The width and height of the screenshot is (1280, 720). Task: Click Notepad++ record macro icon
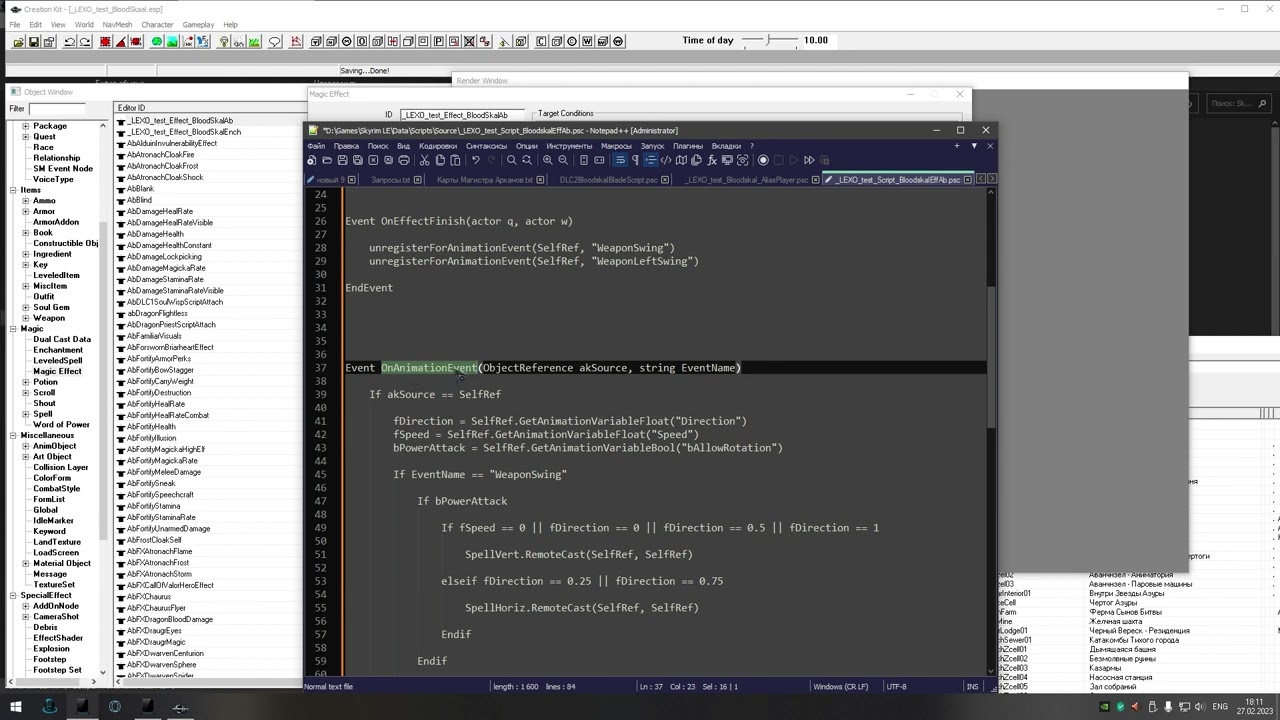click(x=763, y=160)
